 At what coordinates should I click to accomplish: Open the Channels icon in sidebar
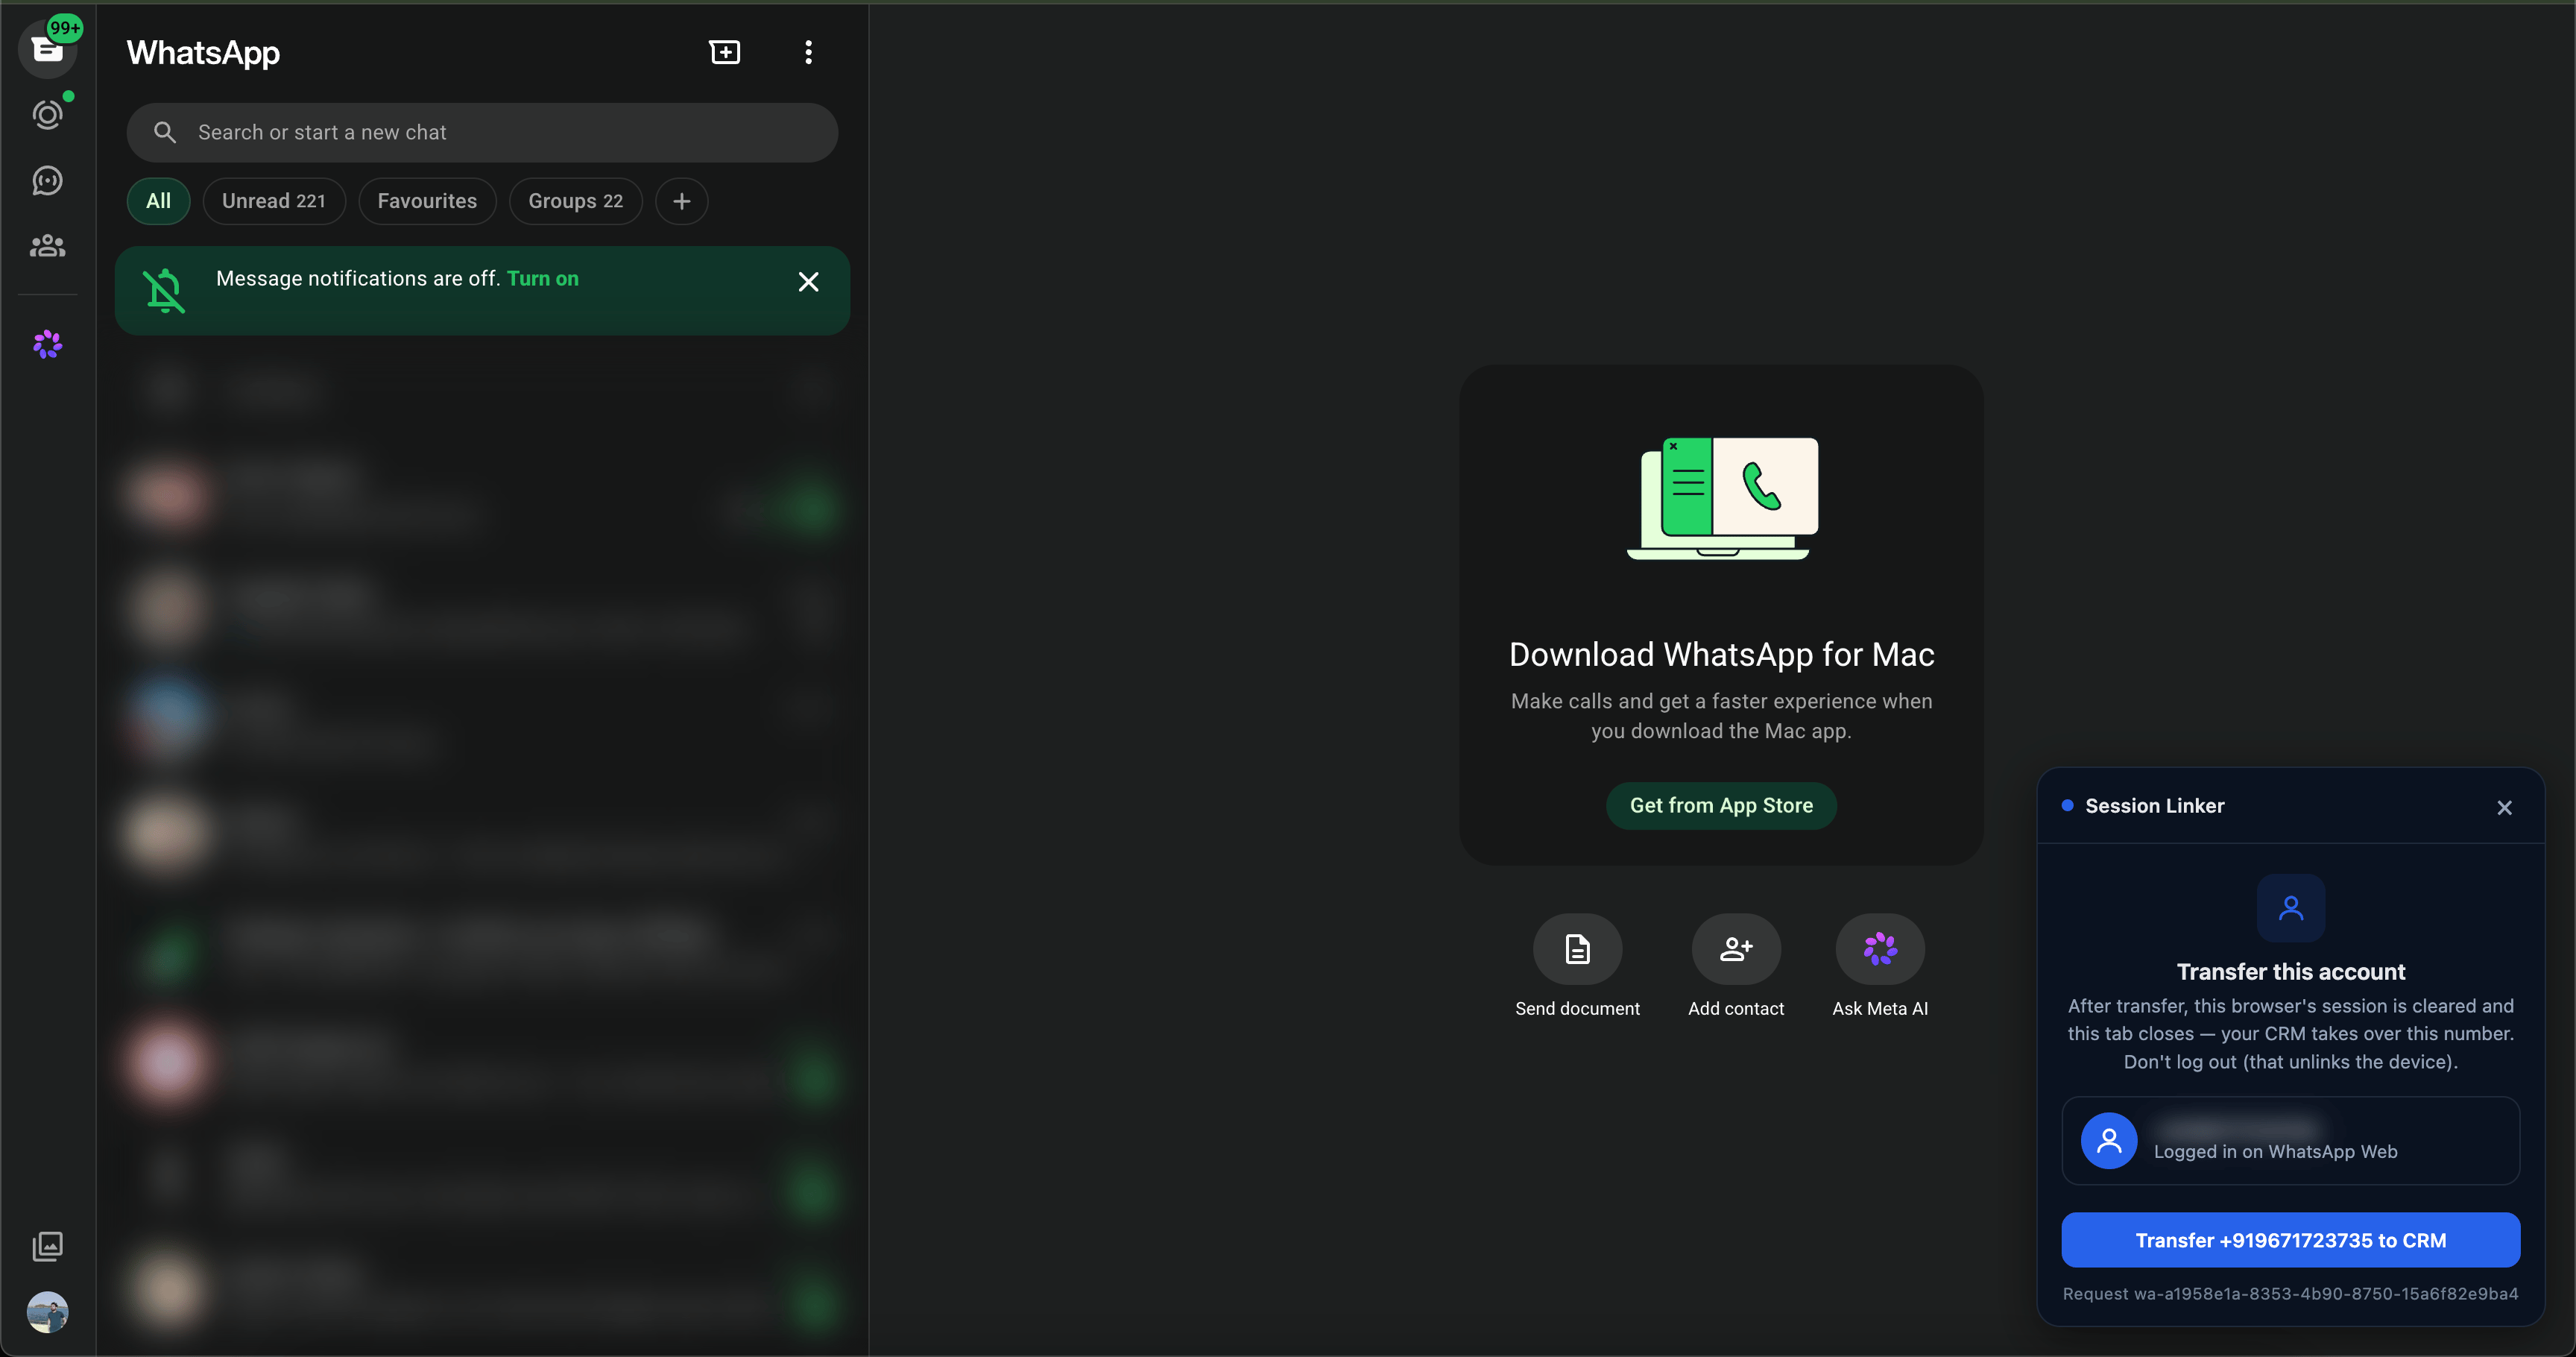pos(47,181)
